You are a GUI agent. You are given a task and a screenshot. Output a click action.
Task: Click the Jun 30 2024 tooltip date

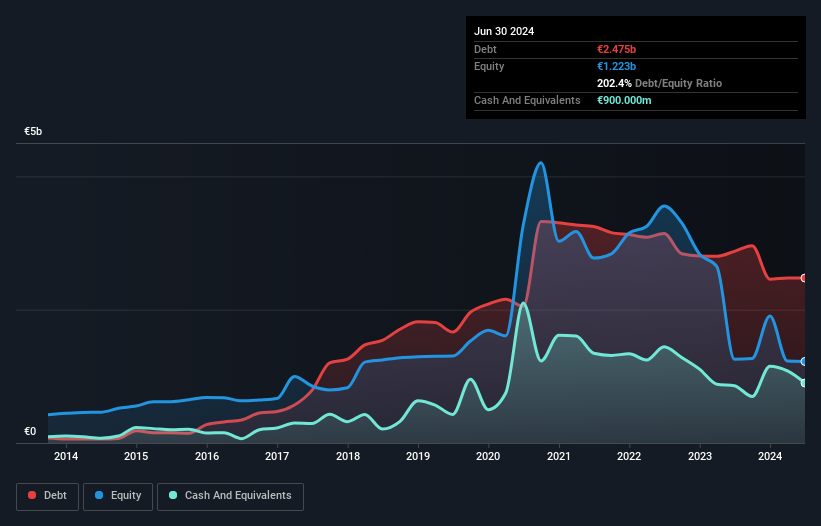coord(504,31)
